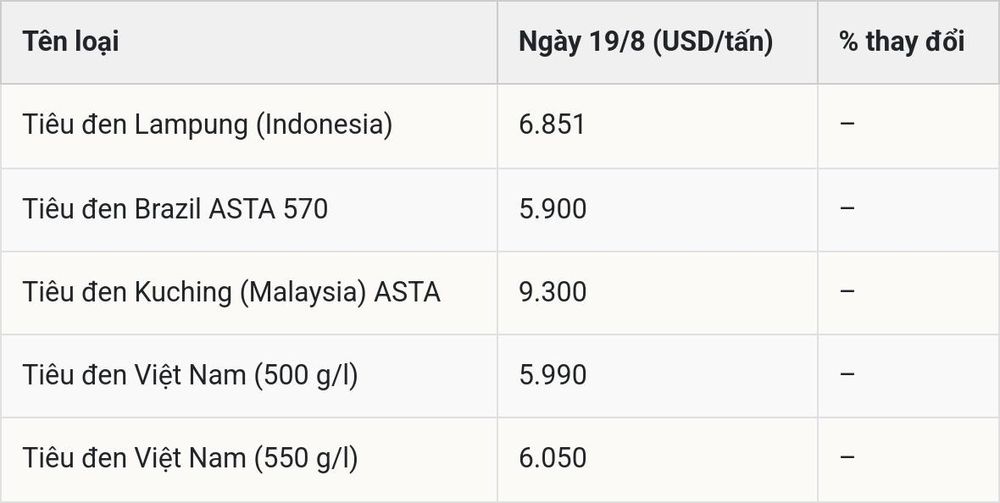Select the Tiêu đen Lampung (Indonesia) cell
The image size is (1000, 503).
(x=249, y=126)
